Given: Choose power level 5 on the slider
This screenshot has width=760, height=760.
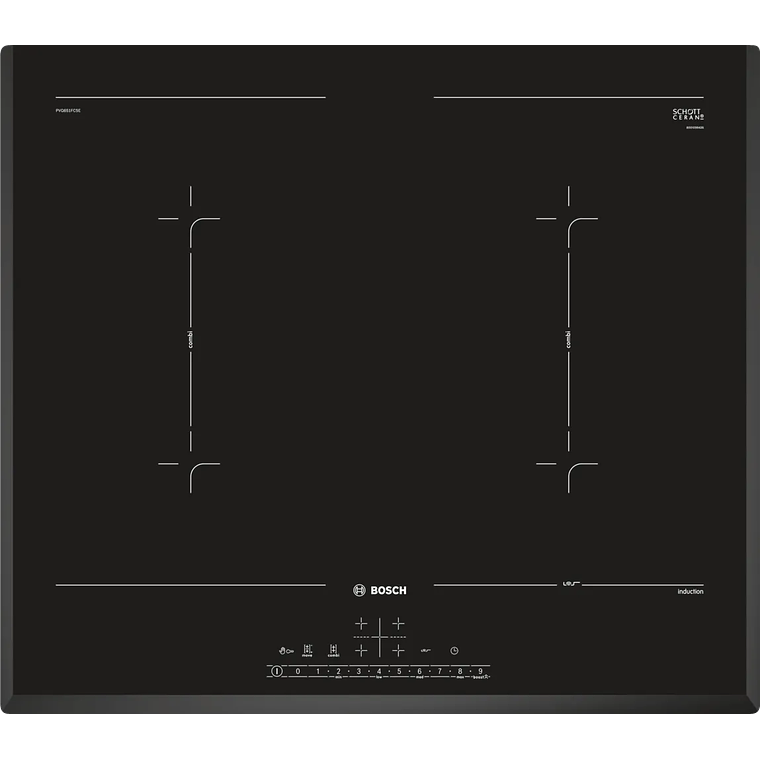Looking at the screenshot, I should click(x=399, y=671).
